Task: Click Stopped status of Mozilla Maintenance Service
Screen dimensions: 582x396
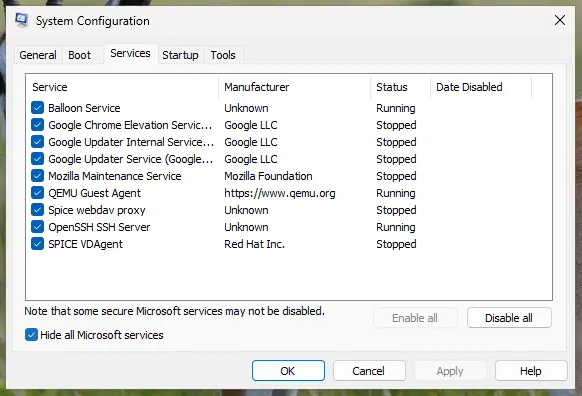Action: coord(396,176)
